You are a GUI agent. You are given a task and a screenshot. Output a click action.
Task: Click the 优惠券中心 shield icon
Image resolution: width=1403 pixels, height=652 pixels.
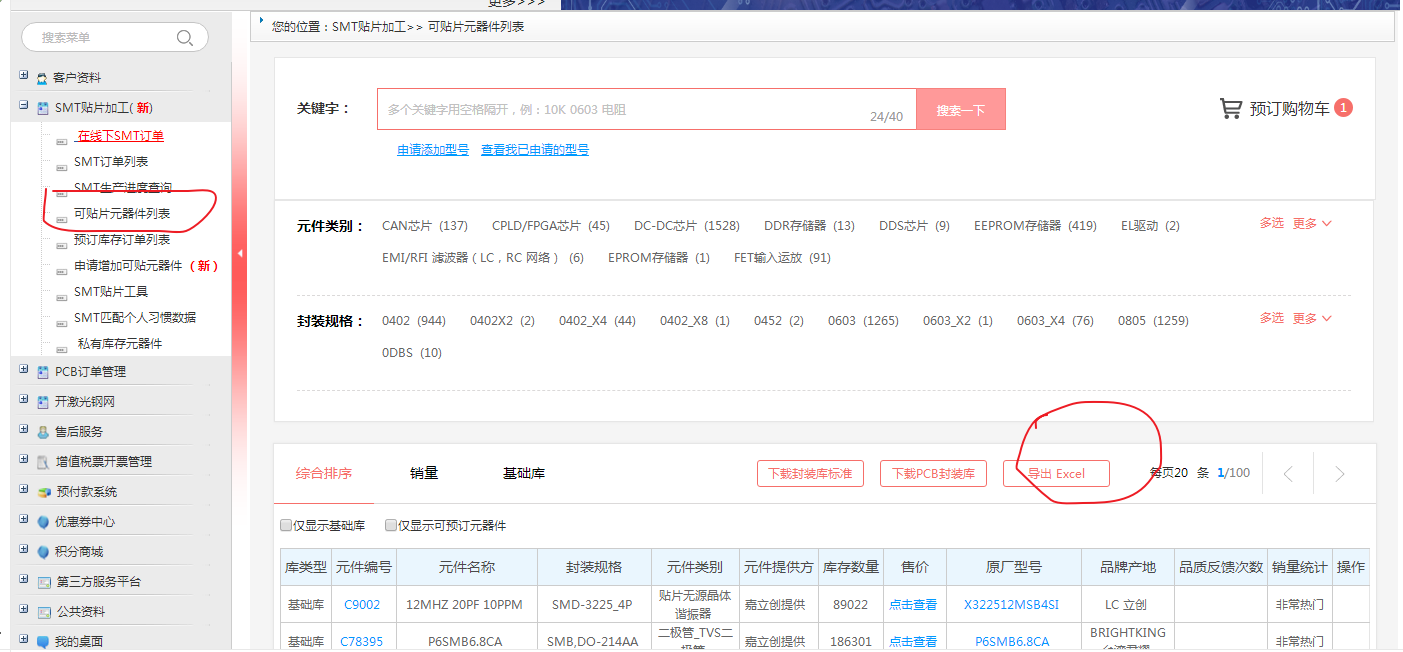42,522
